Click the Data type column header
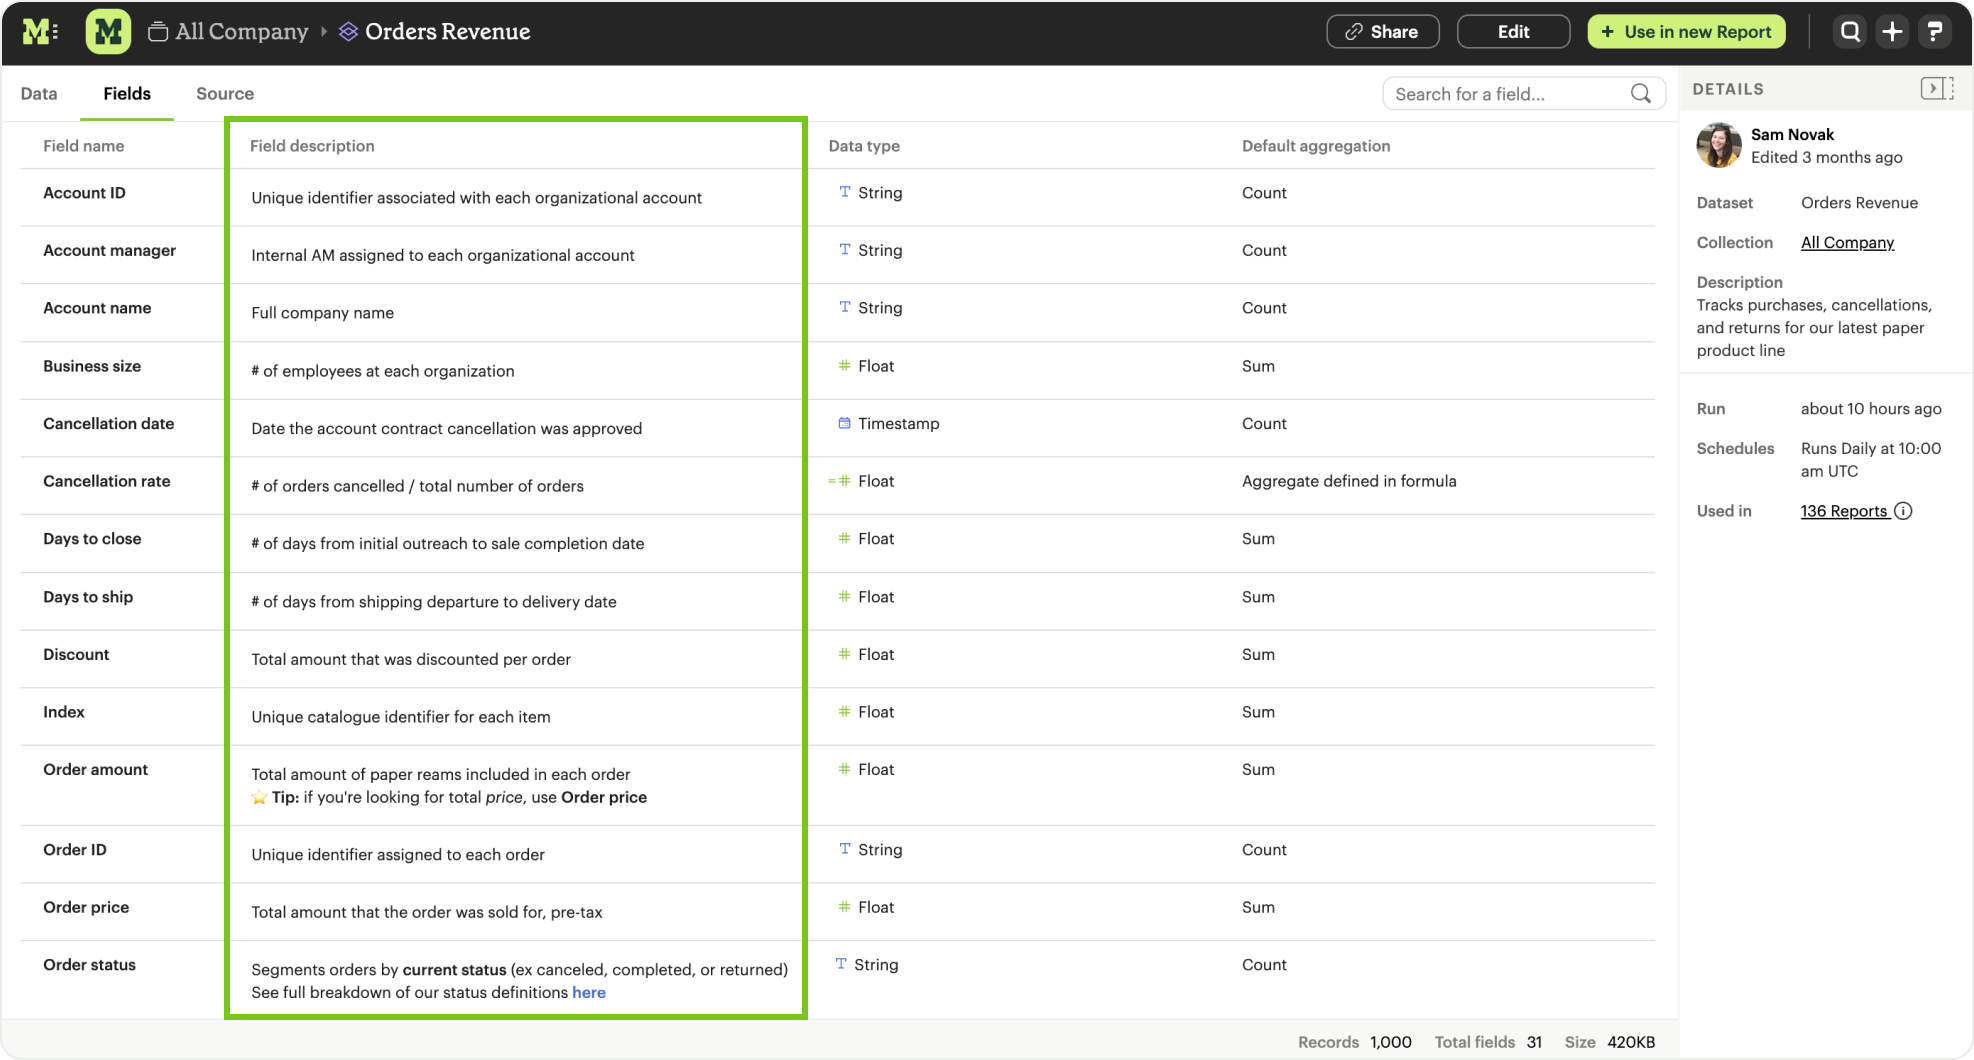 [864, 146]
